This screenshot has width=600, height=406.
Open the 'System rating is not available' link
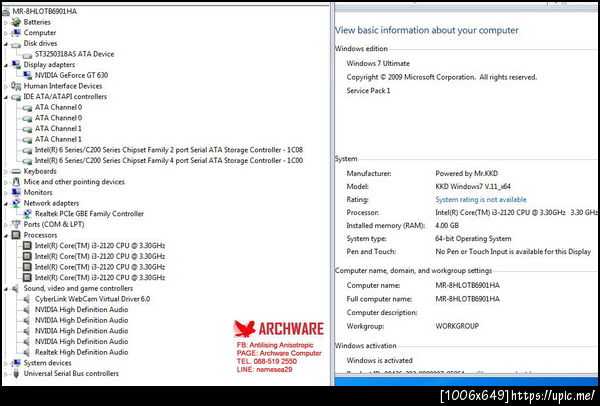point(481,199)
